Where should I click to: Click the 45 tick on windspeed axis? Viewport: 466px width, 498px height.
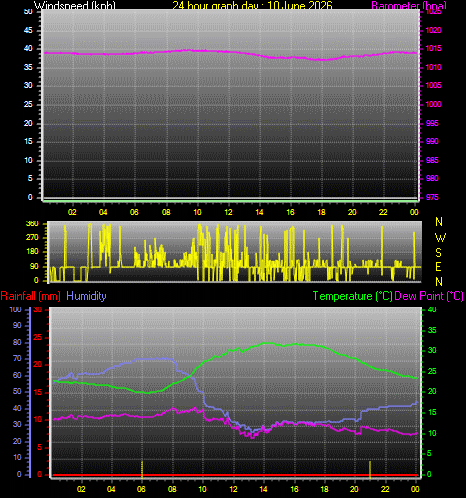pyautogui.click(x=28, y=30)
